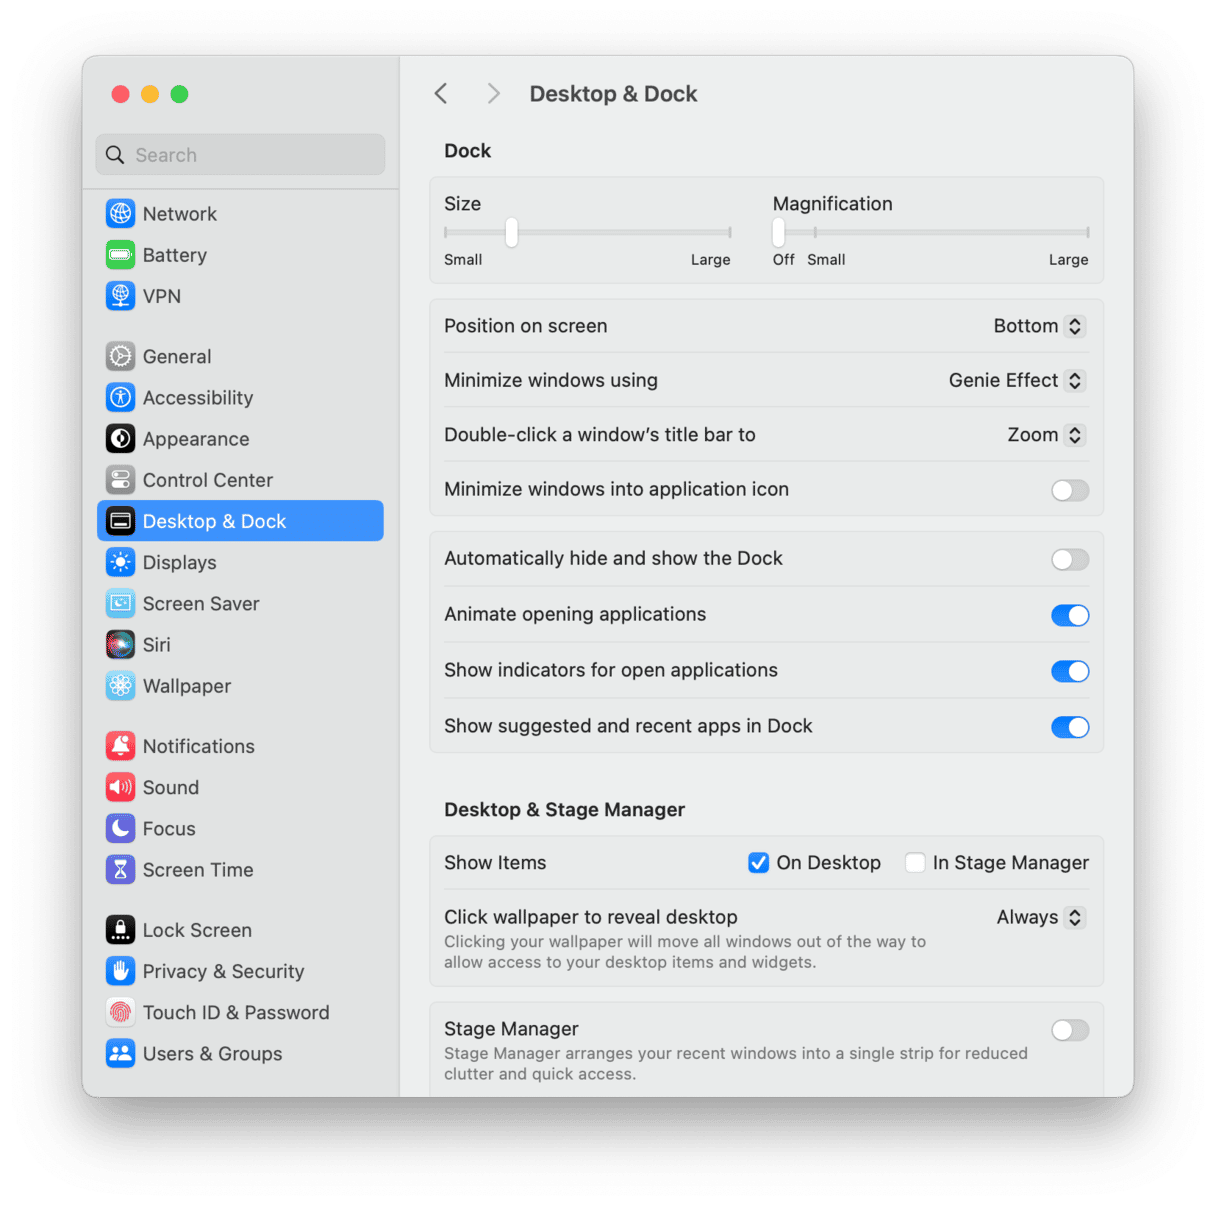Disable Animate opening applications
This screenshot has width=1216, height=1206.
click(x=1069, y=616)
